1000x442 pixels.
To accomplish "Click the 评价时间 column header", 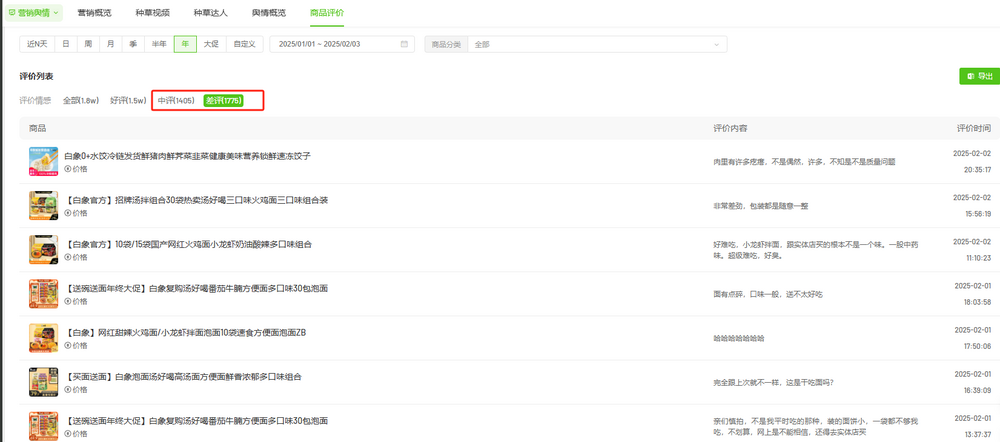I will pos(974,128).
